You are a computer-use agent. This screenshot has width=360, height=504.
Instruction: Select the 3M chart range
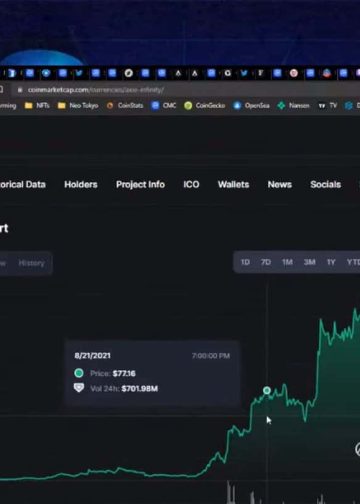tap(309, 262)
